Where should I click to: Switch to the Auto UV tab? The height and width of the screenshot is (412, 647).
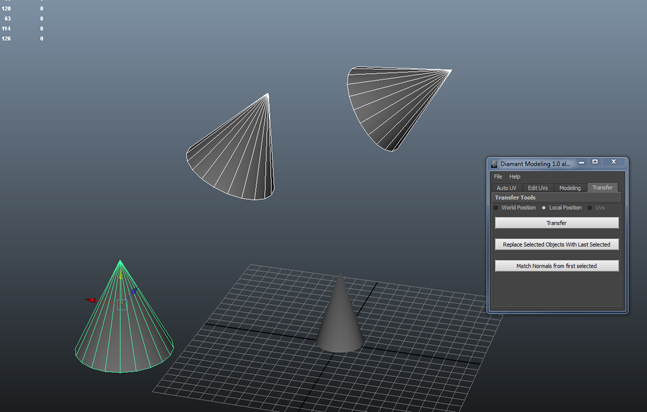coord(507,188)
